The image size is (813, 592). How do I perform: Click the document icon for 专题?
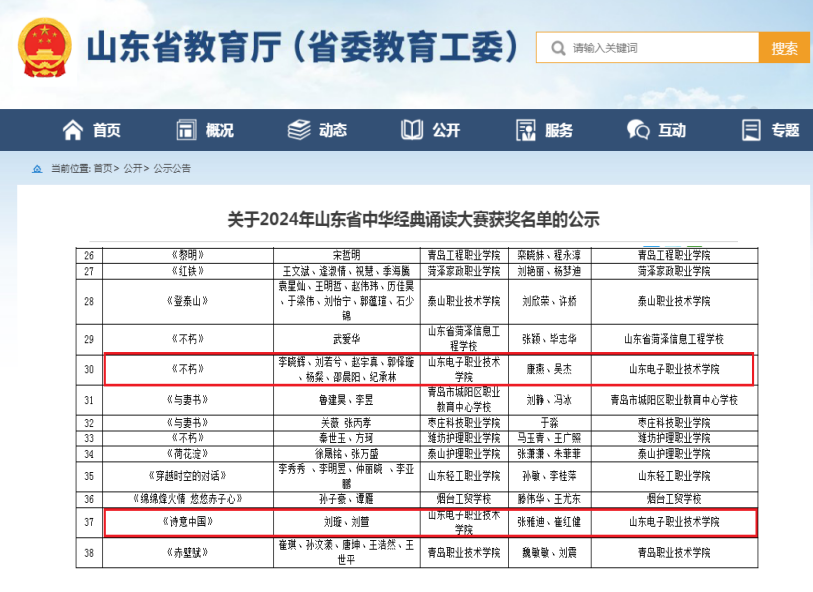[752, 130]
